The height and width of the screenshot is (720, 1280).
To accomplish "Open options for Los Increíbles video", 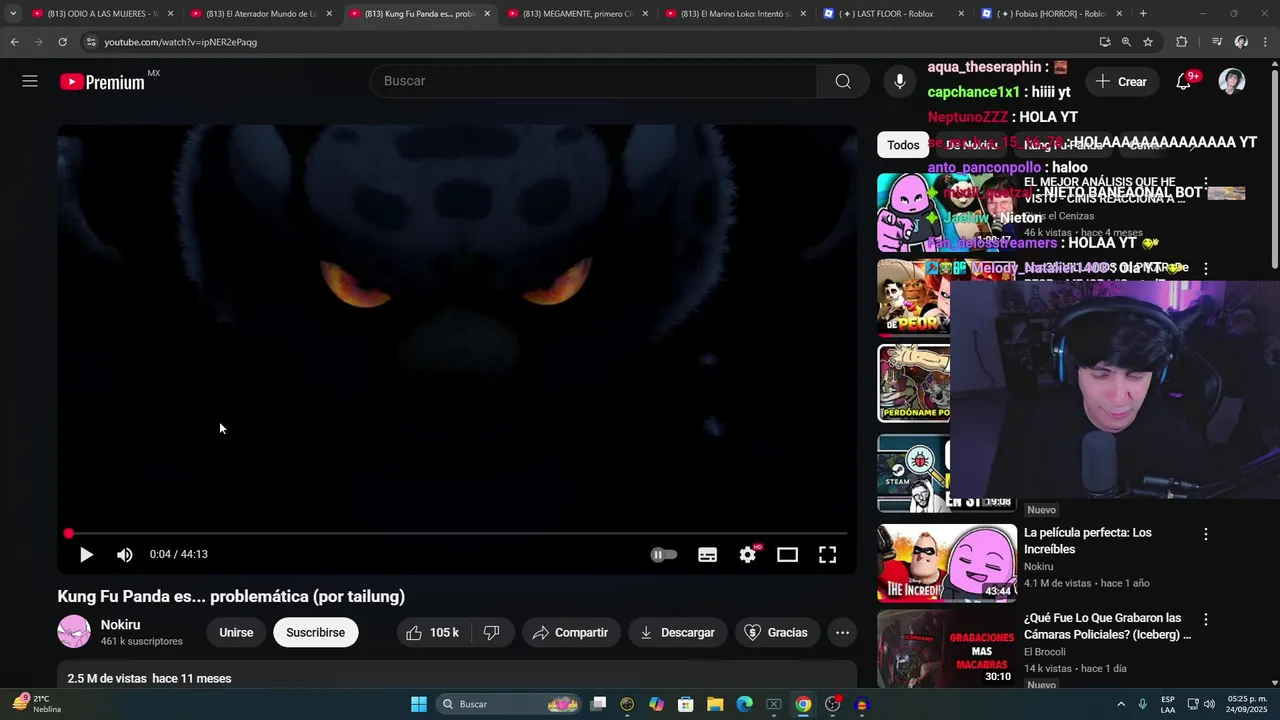I will click(1206, 534).
